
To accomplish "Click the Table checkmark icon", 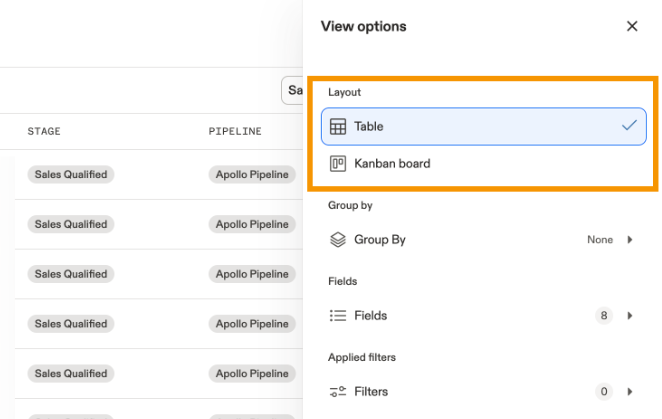I will 629,125.
